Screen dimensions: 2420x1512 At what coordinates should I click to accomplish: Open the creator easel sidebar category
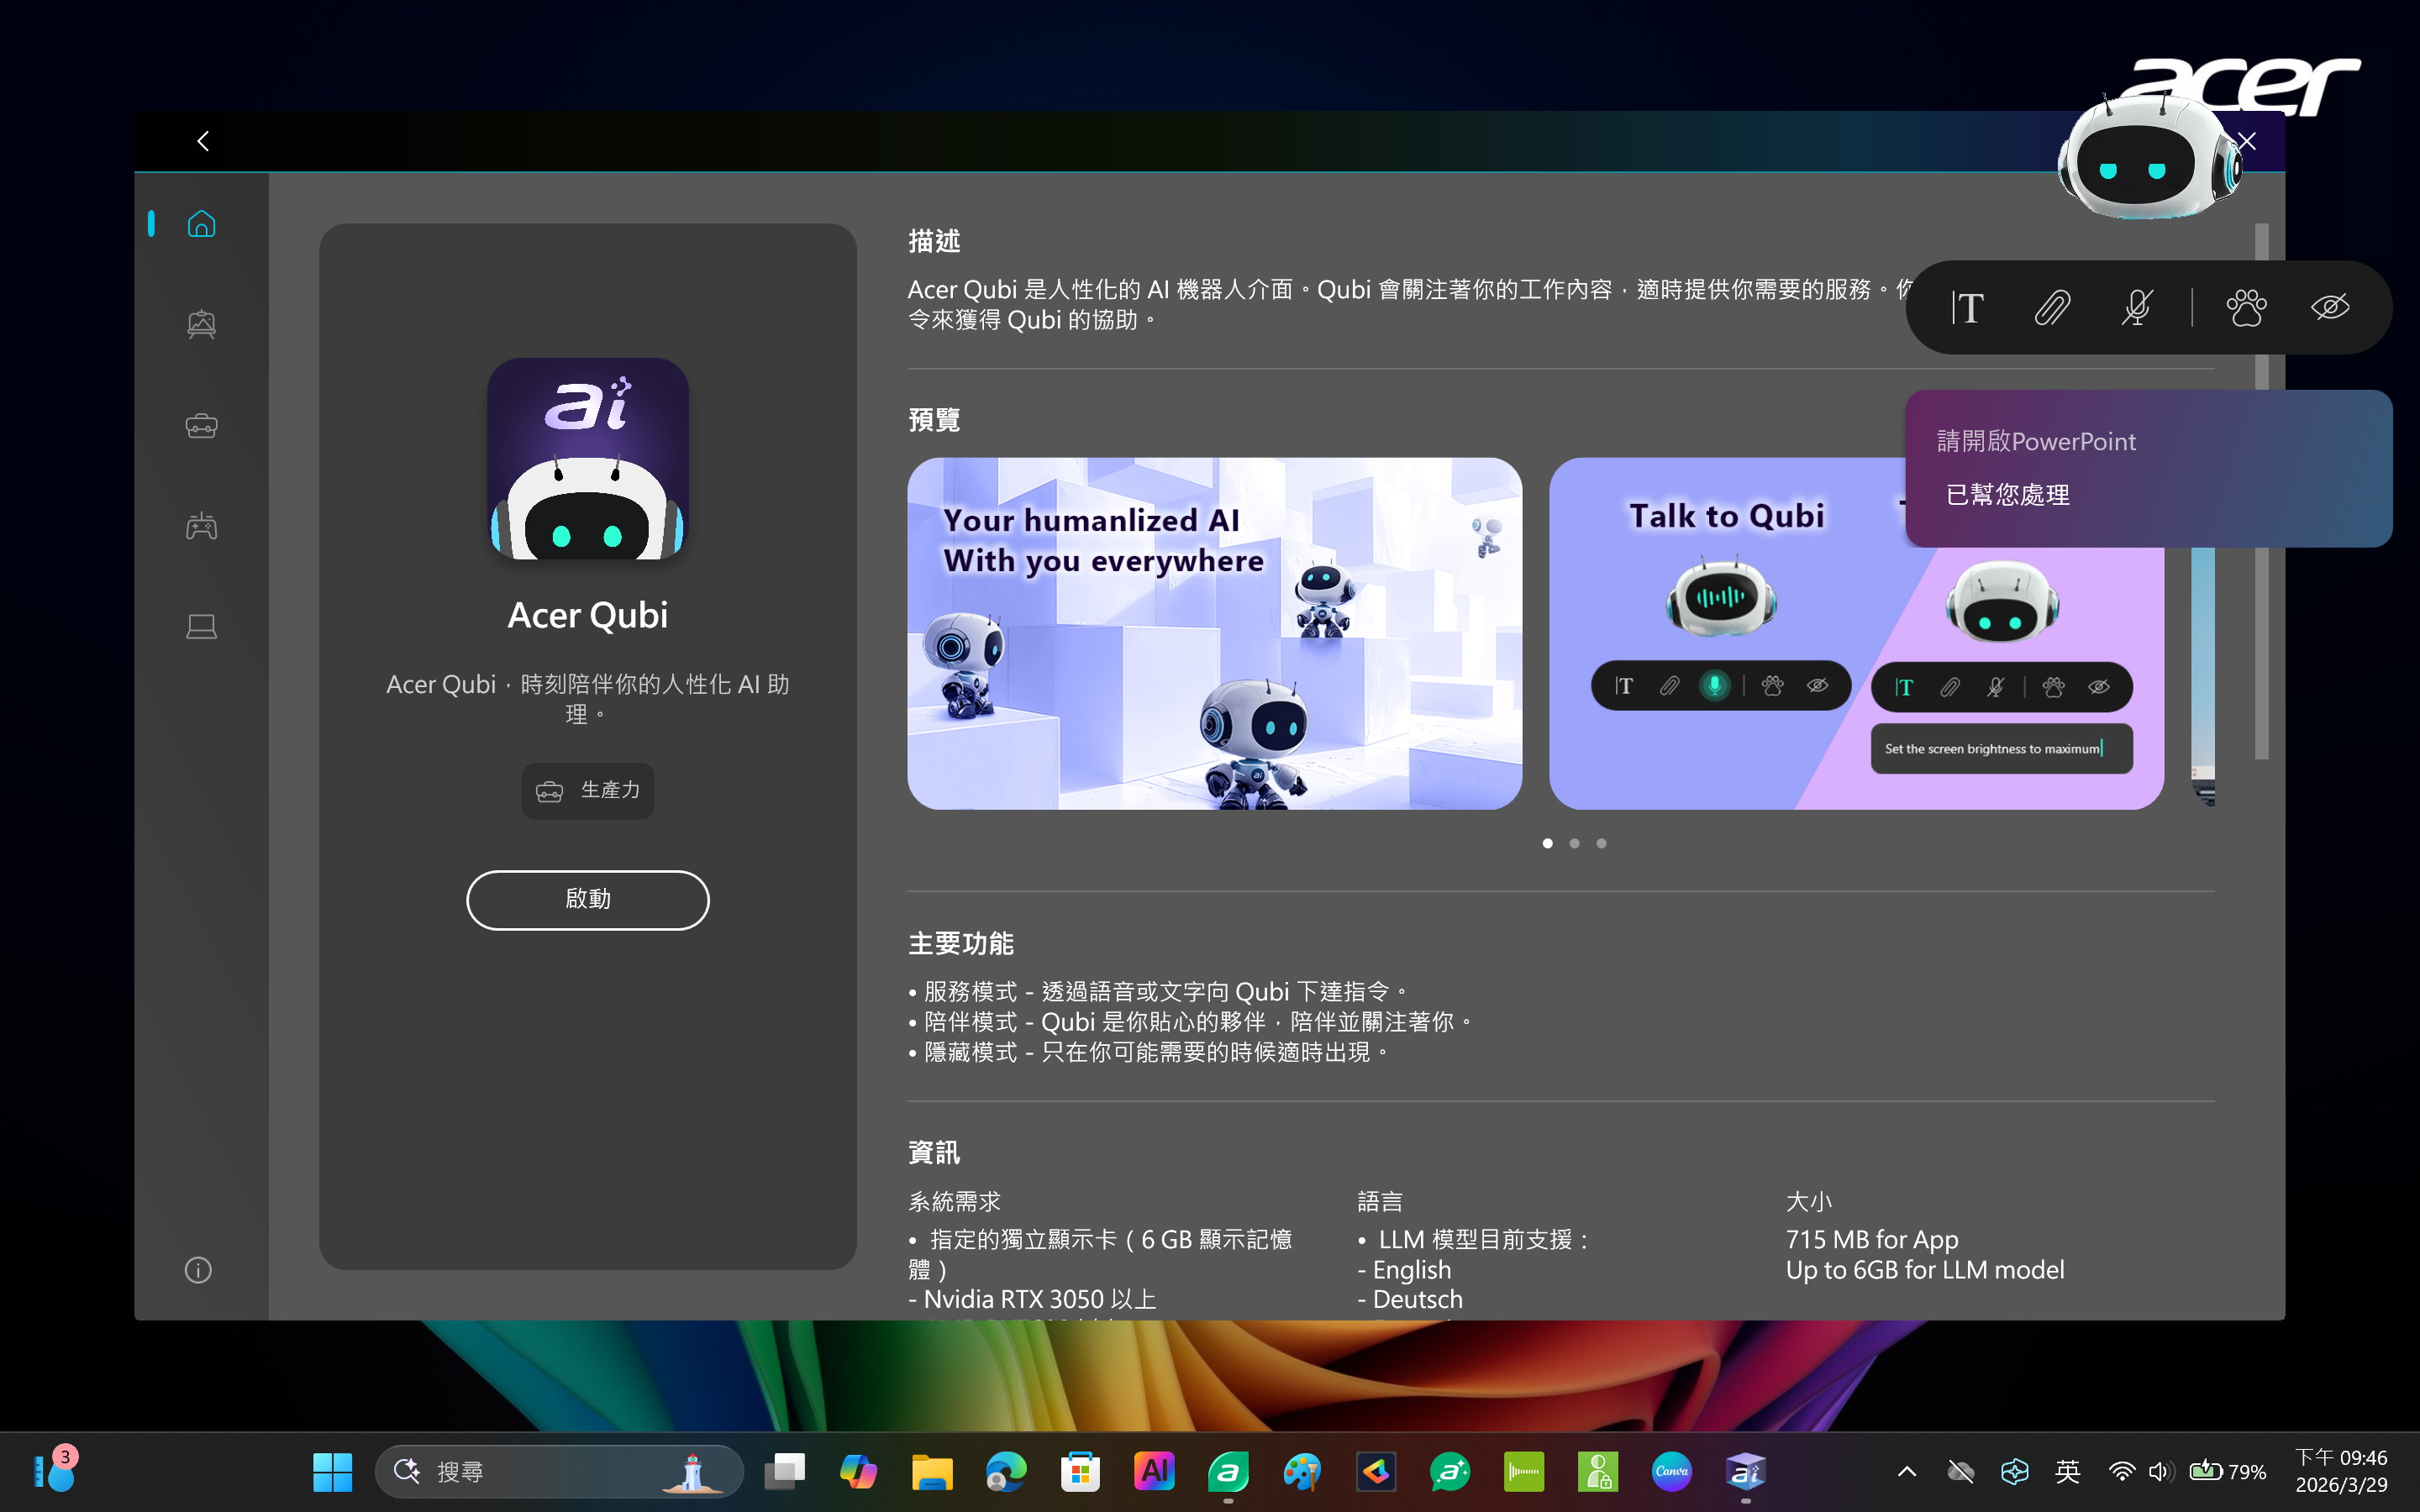click(x=201, y=324)
